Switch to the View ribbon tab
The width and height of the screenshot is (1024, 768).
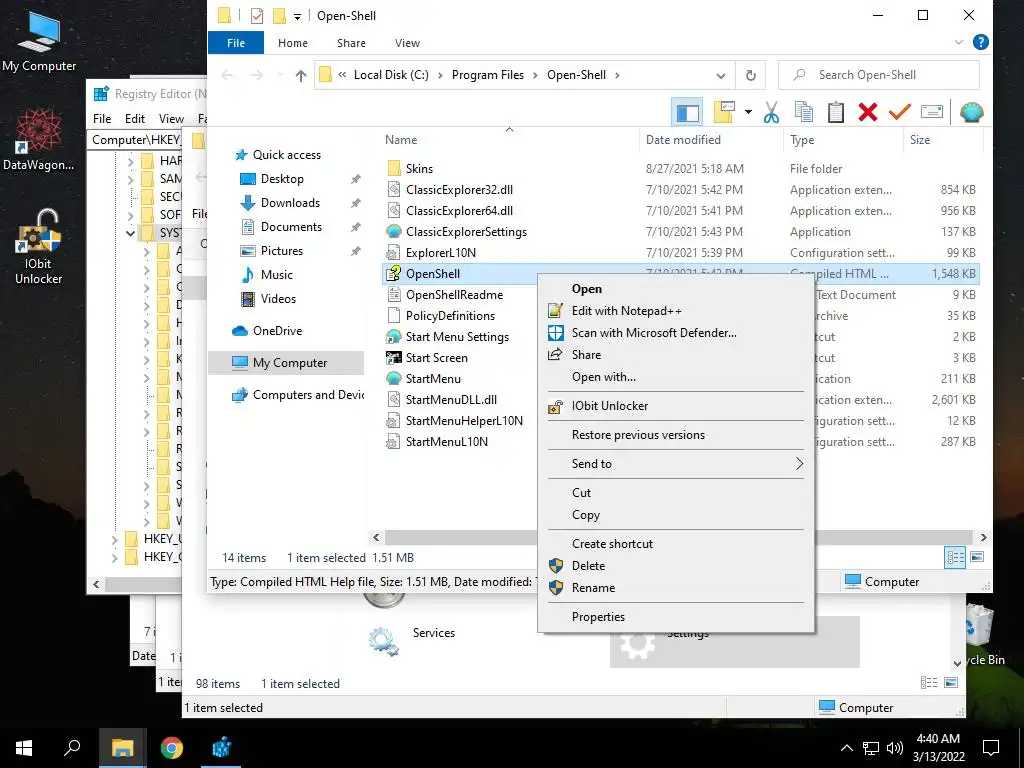pyautogui.click(x=408, y=42)
